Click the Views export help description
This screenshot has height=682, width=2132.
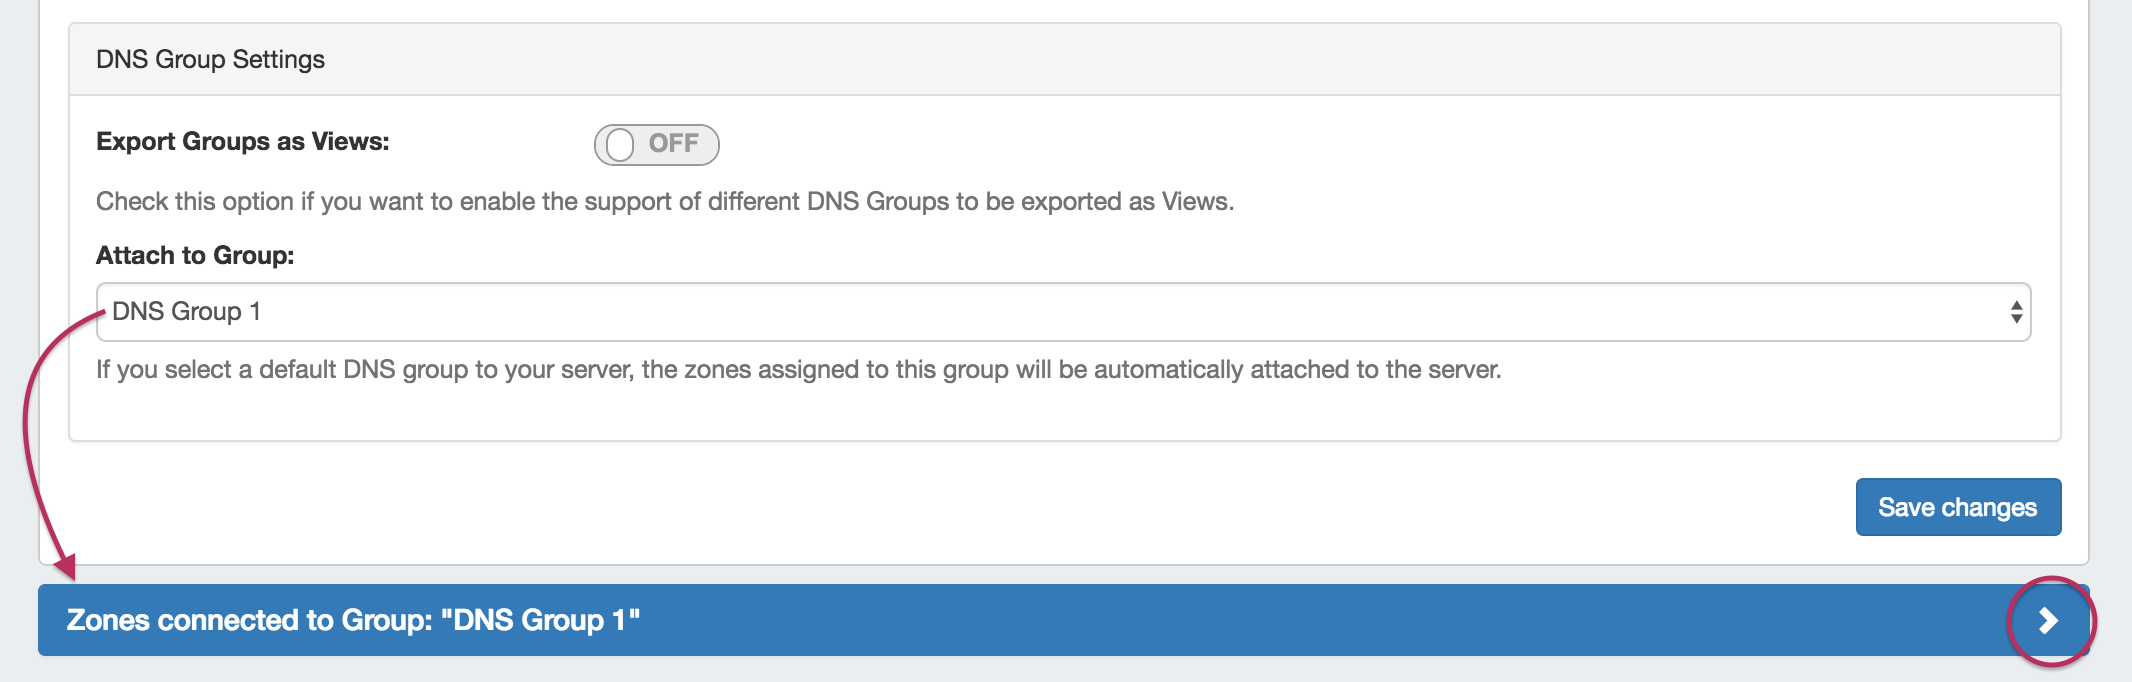click(x=664, y=202)
